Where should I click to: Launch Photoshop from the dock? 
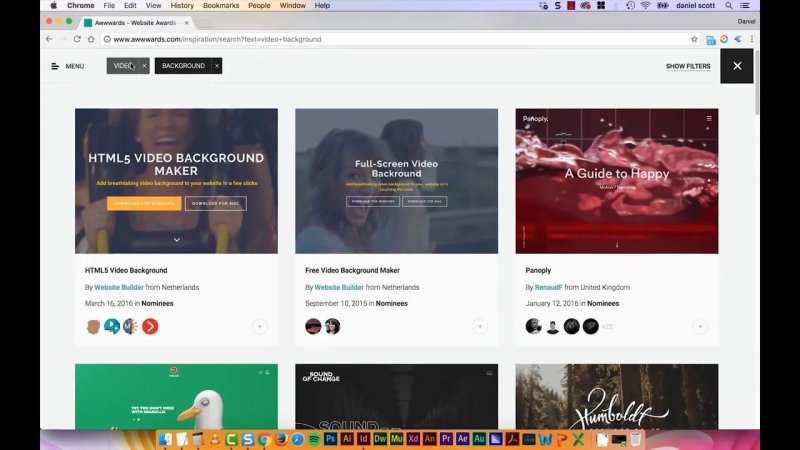pos(331,439)
